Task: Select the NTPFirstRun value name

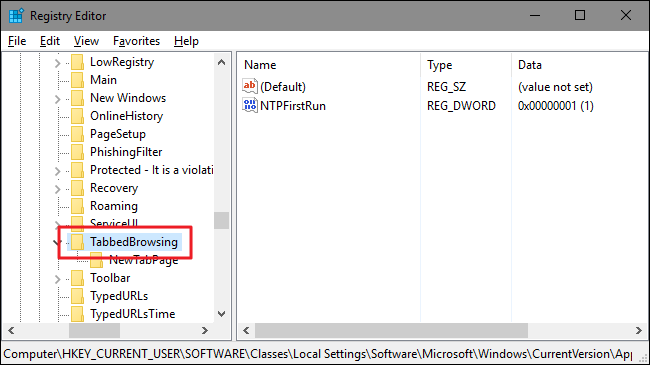Action: tap(293, 106)
